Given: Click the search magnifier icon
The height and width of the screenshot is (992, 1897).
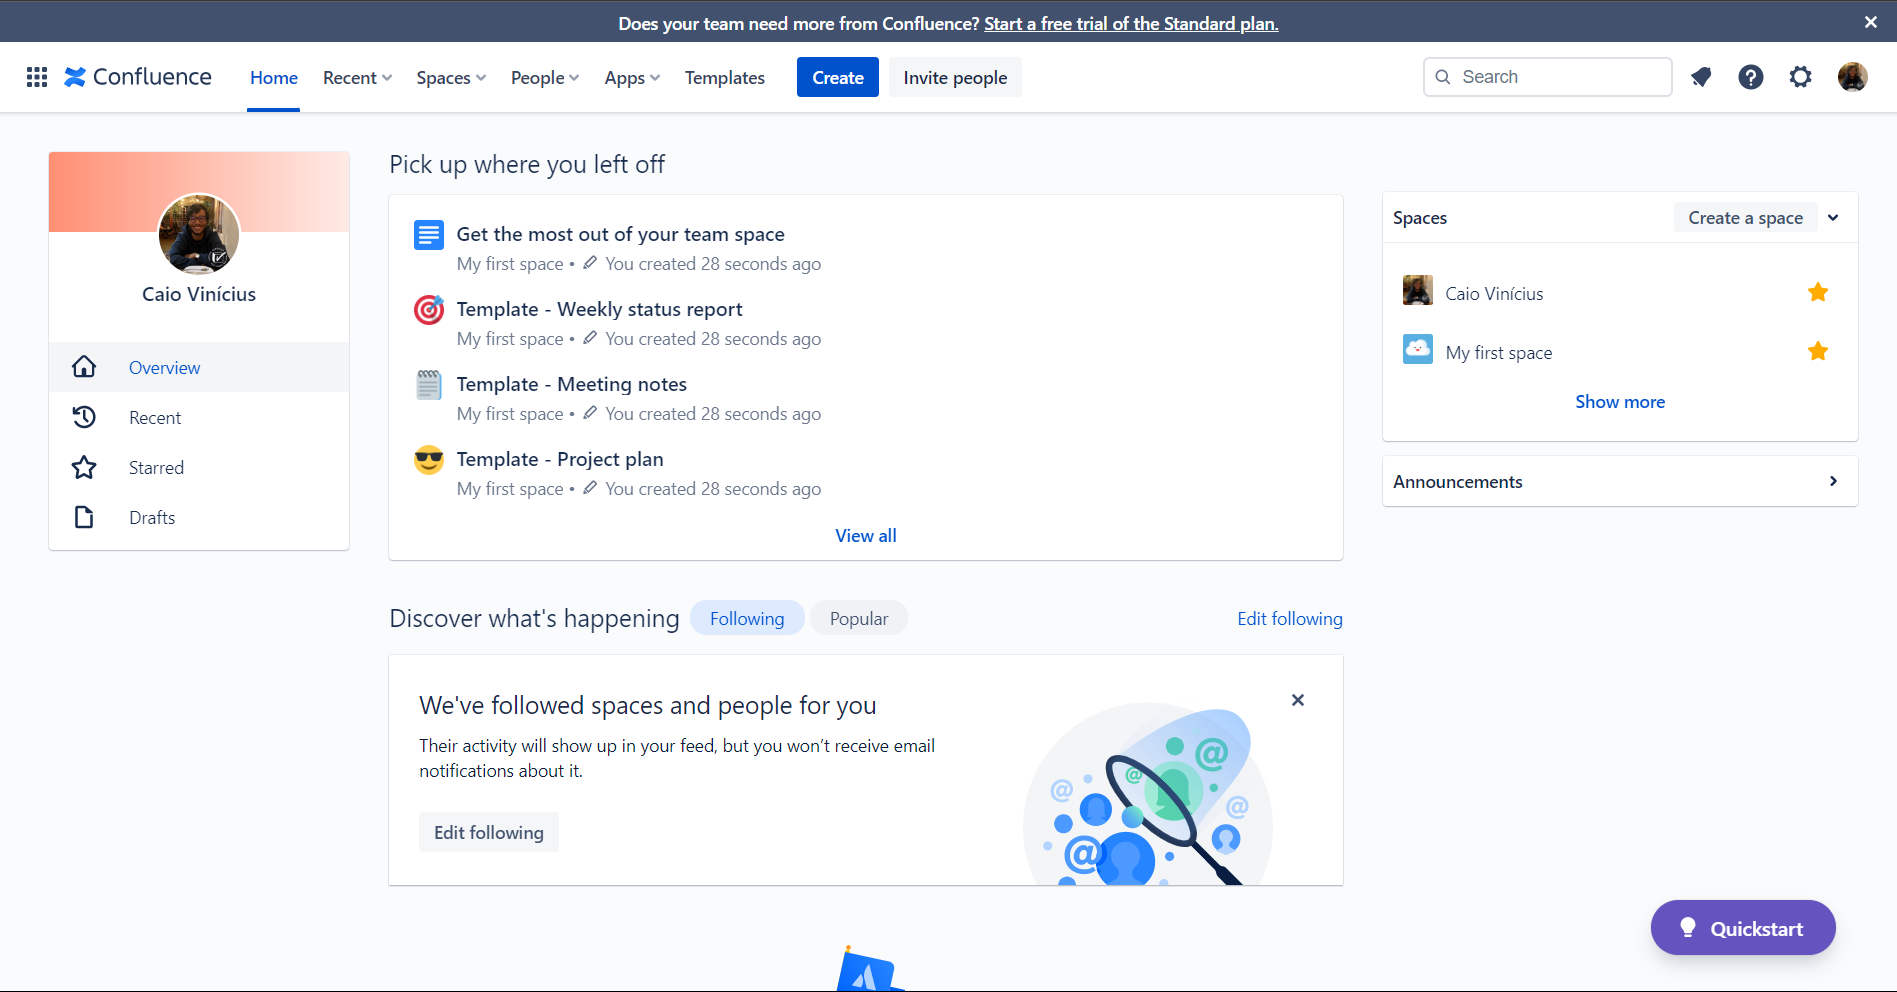Looking at the screenshot, I should point(1443,77).
